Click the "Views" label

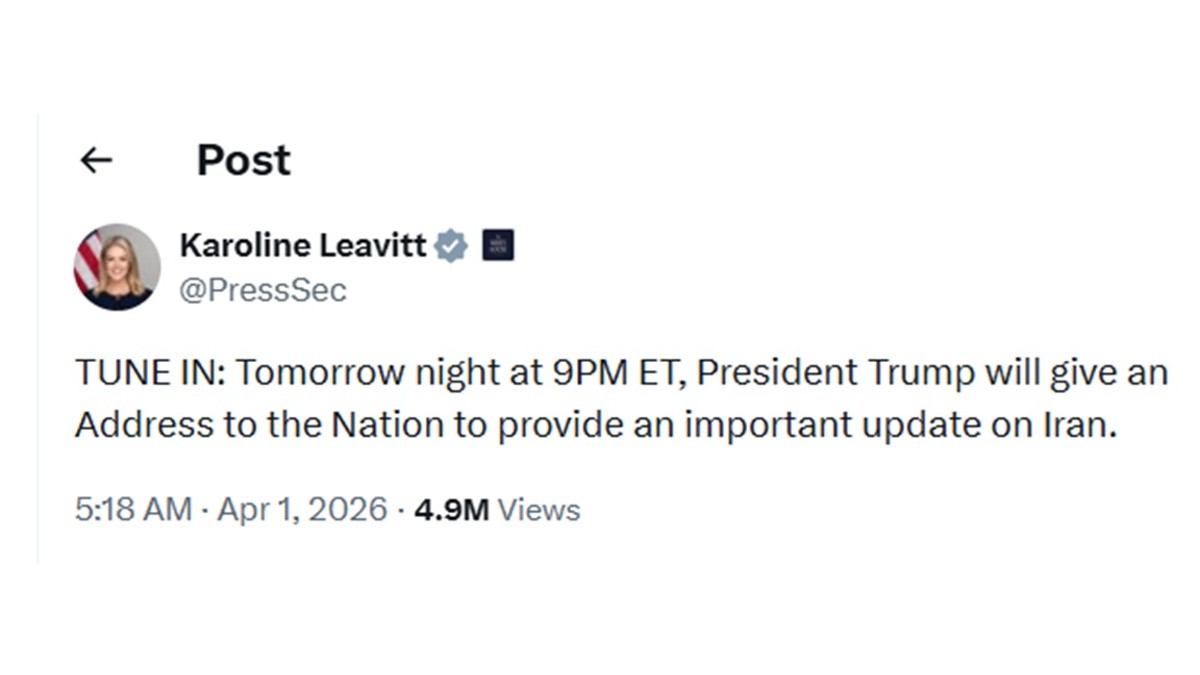pos(539,510)
